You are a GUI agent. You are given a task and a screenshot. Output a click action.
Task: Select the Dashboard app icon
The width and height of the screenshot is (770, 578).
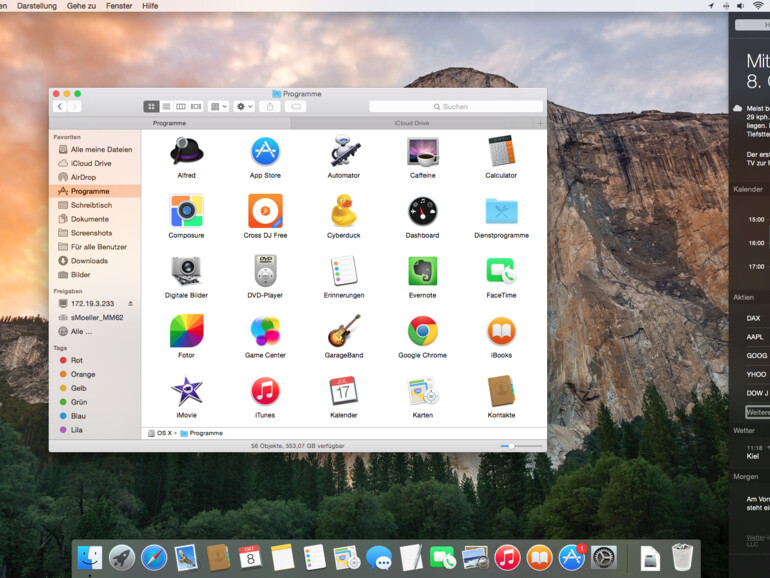(422, 211)
